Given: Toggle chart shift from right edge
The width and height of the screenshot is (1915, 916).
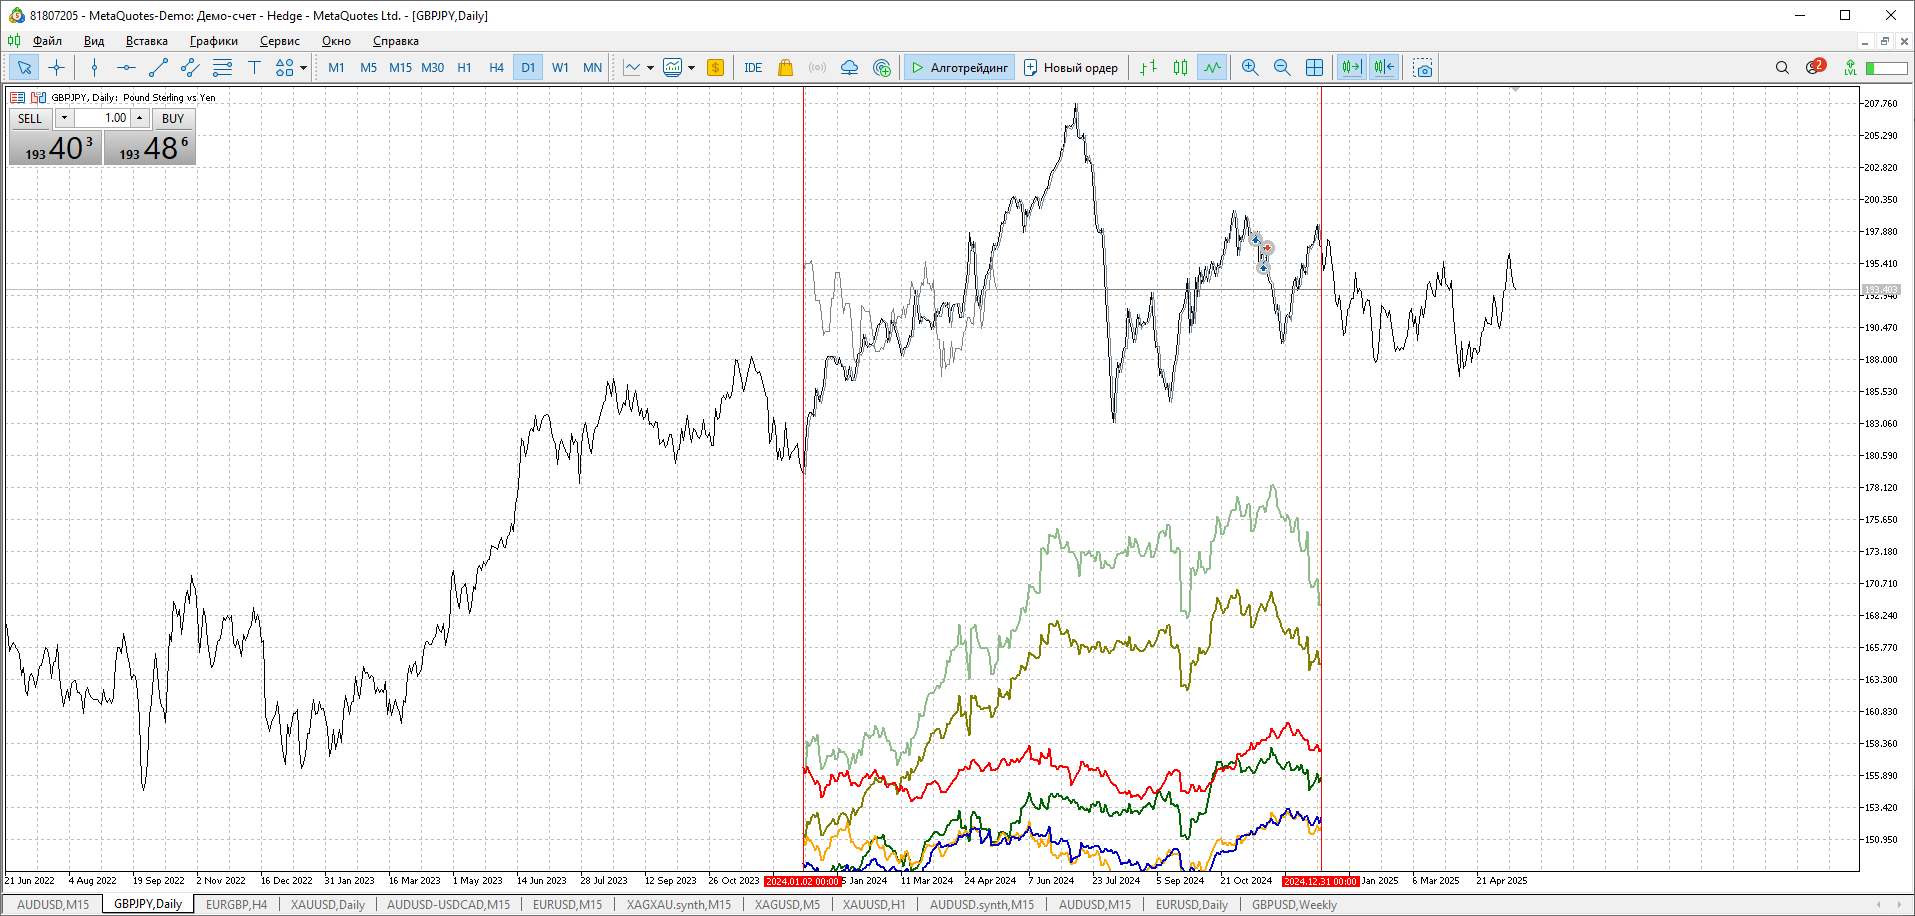Looking at the screenshot, I should (1384, 68).
